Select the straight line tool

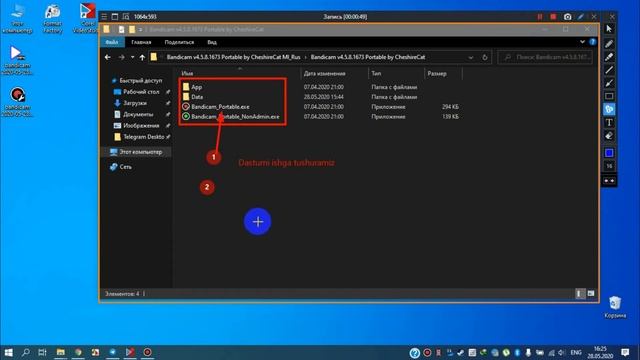pyautogui.click(x=609, y=70)
